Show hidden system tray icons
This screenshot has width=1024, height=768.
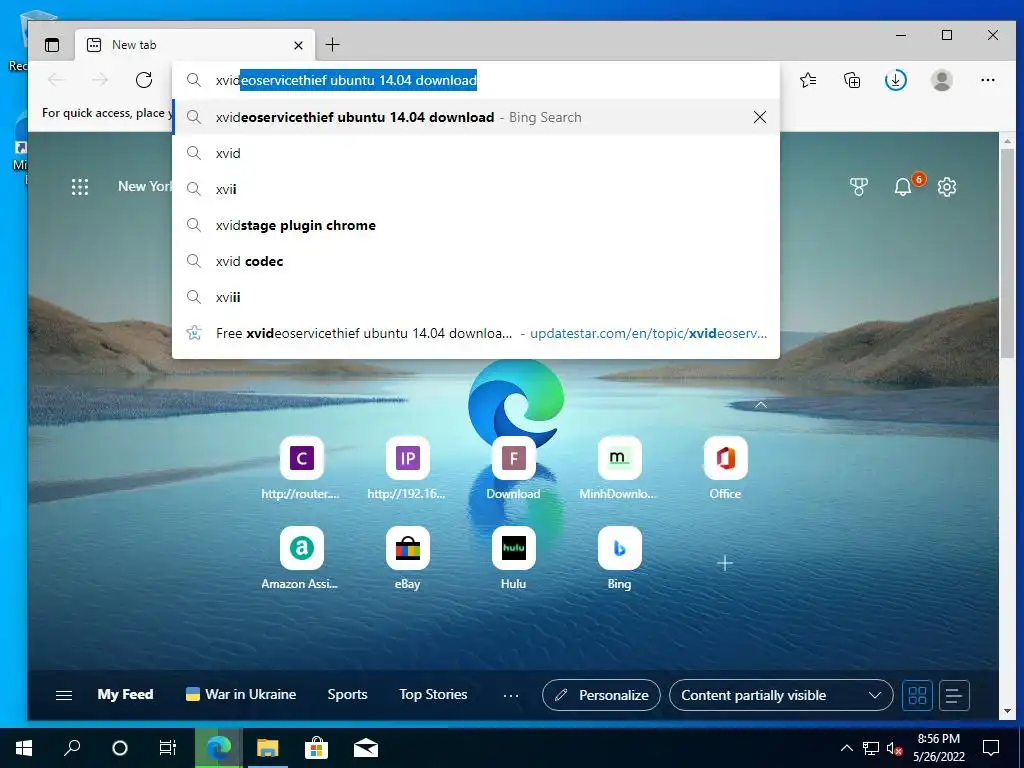[x=846, y=748]
